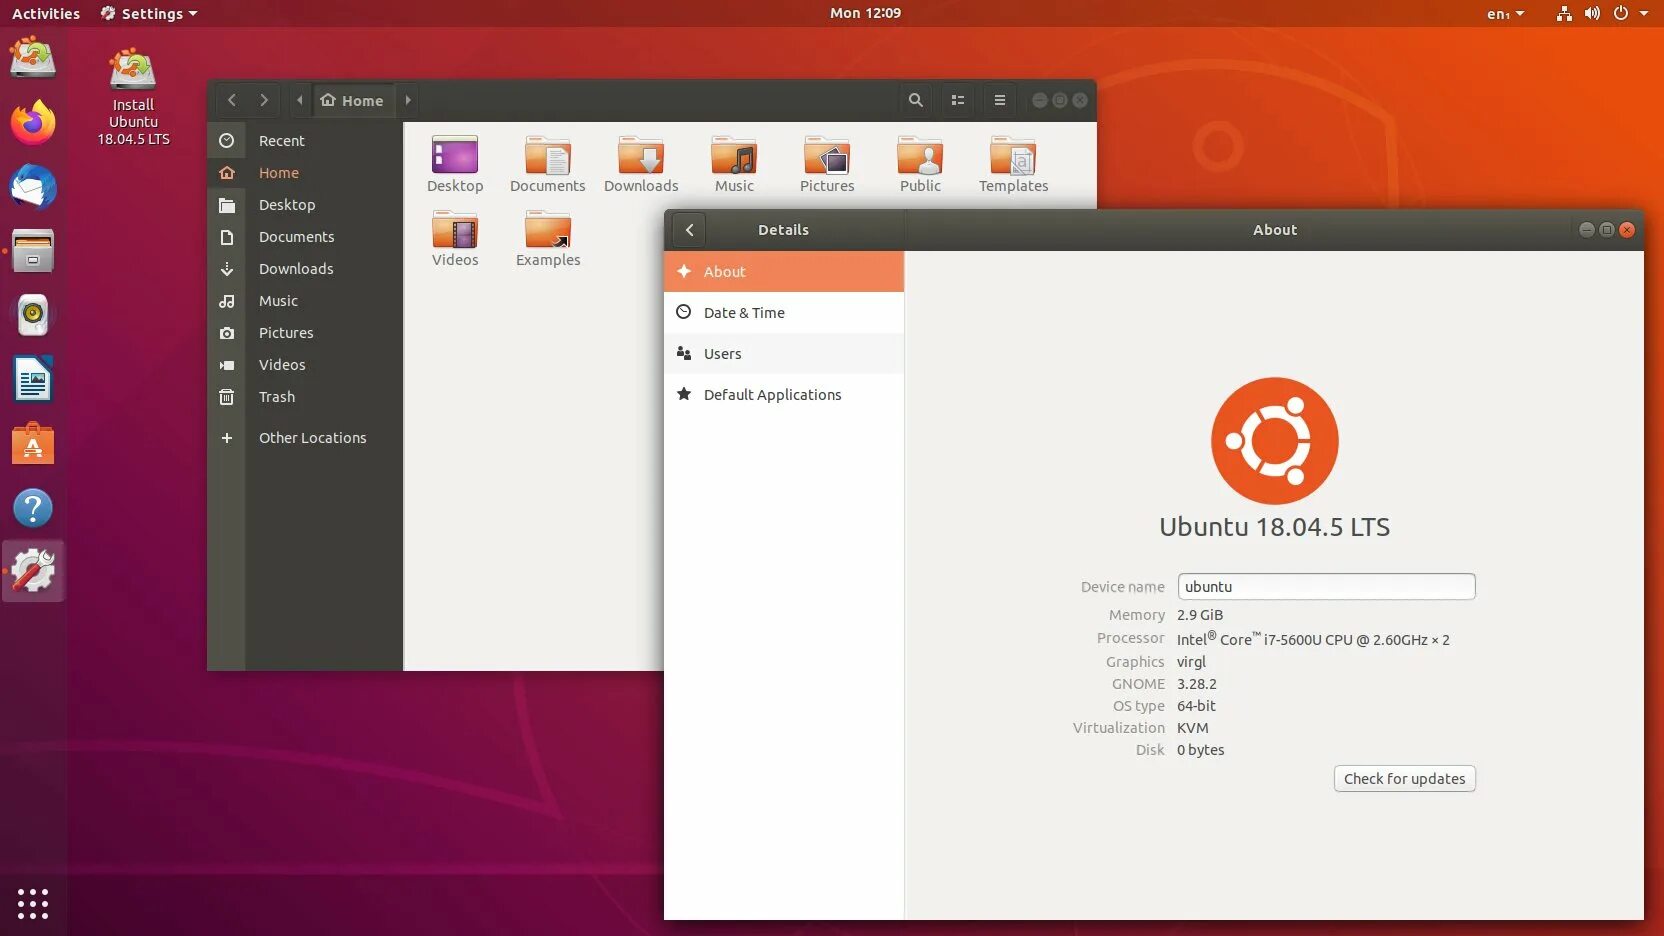The height and width of the screenshot is (936, 1664).
Task: Open the Examples folder shortcut
Action: [x=547, y=231]
